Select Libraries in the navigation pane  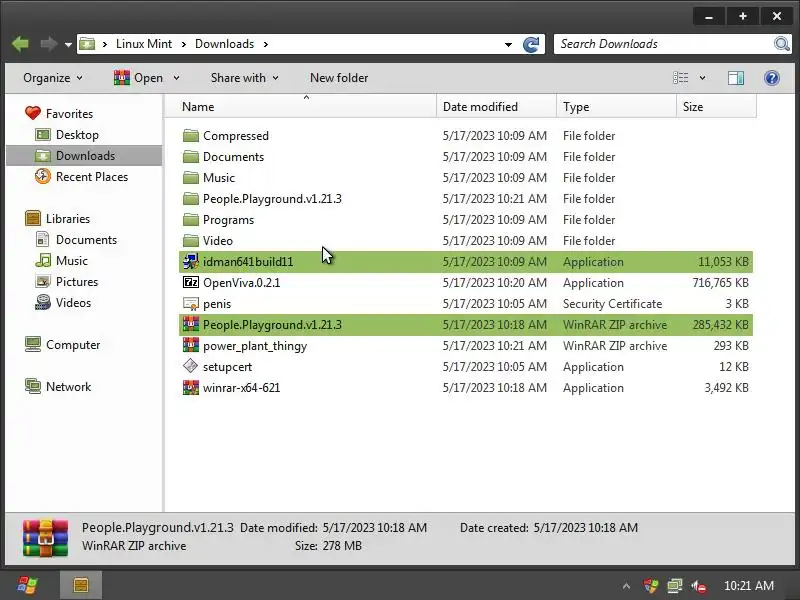coord(57,218)
